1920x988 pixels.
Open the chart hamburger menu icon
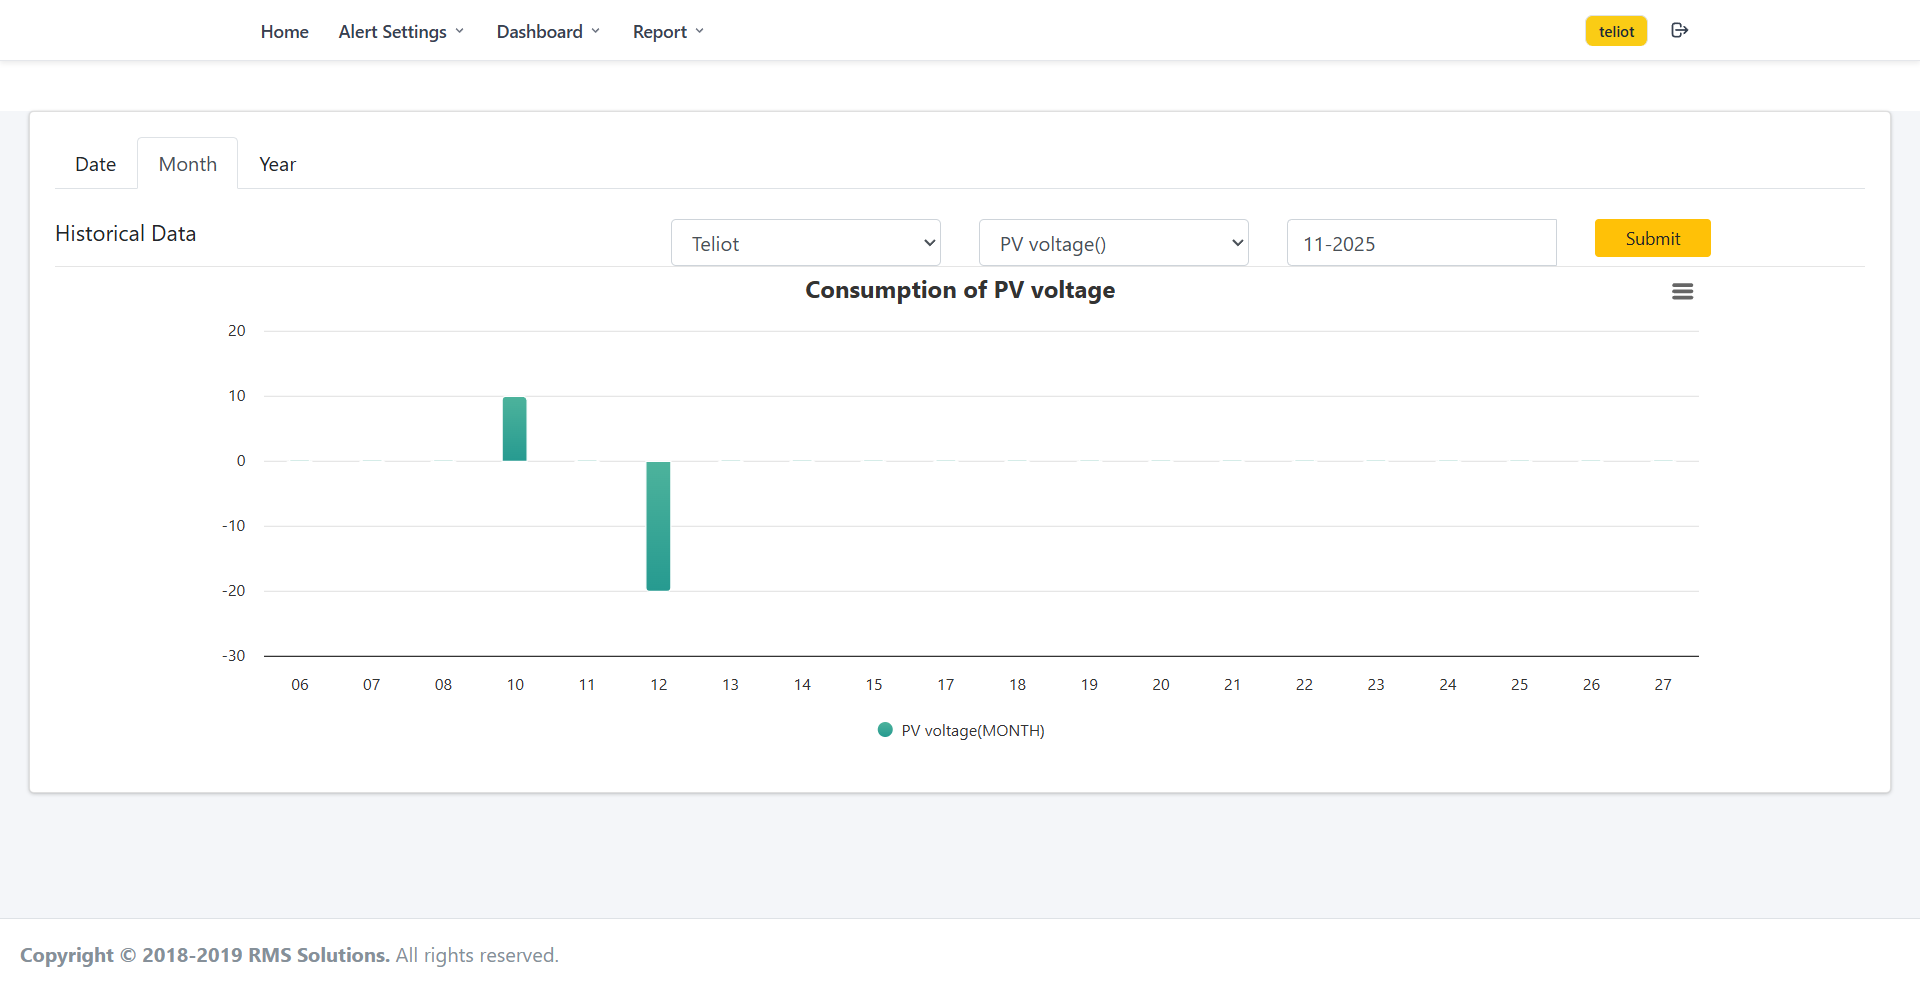pos(1682,292)
